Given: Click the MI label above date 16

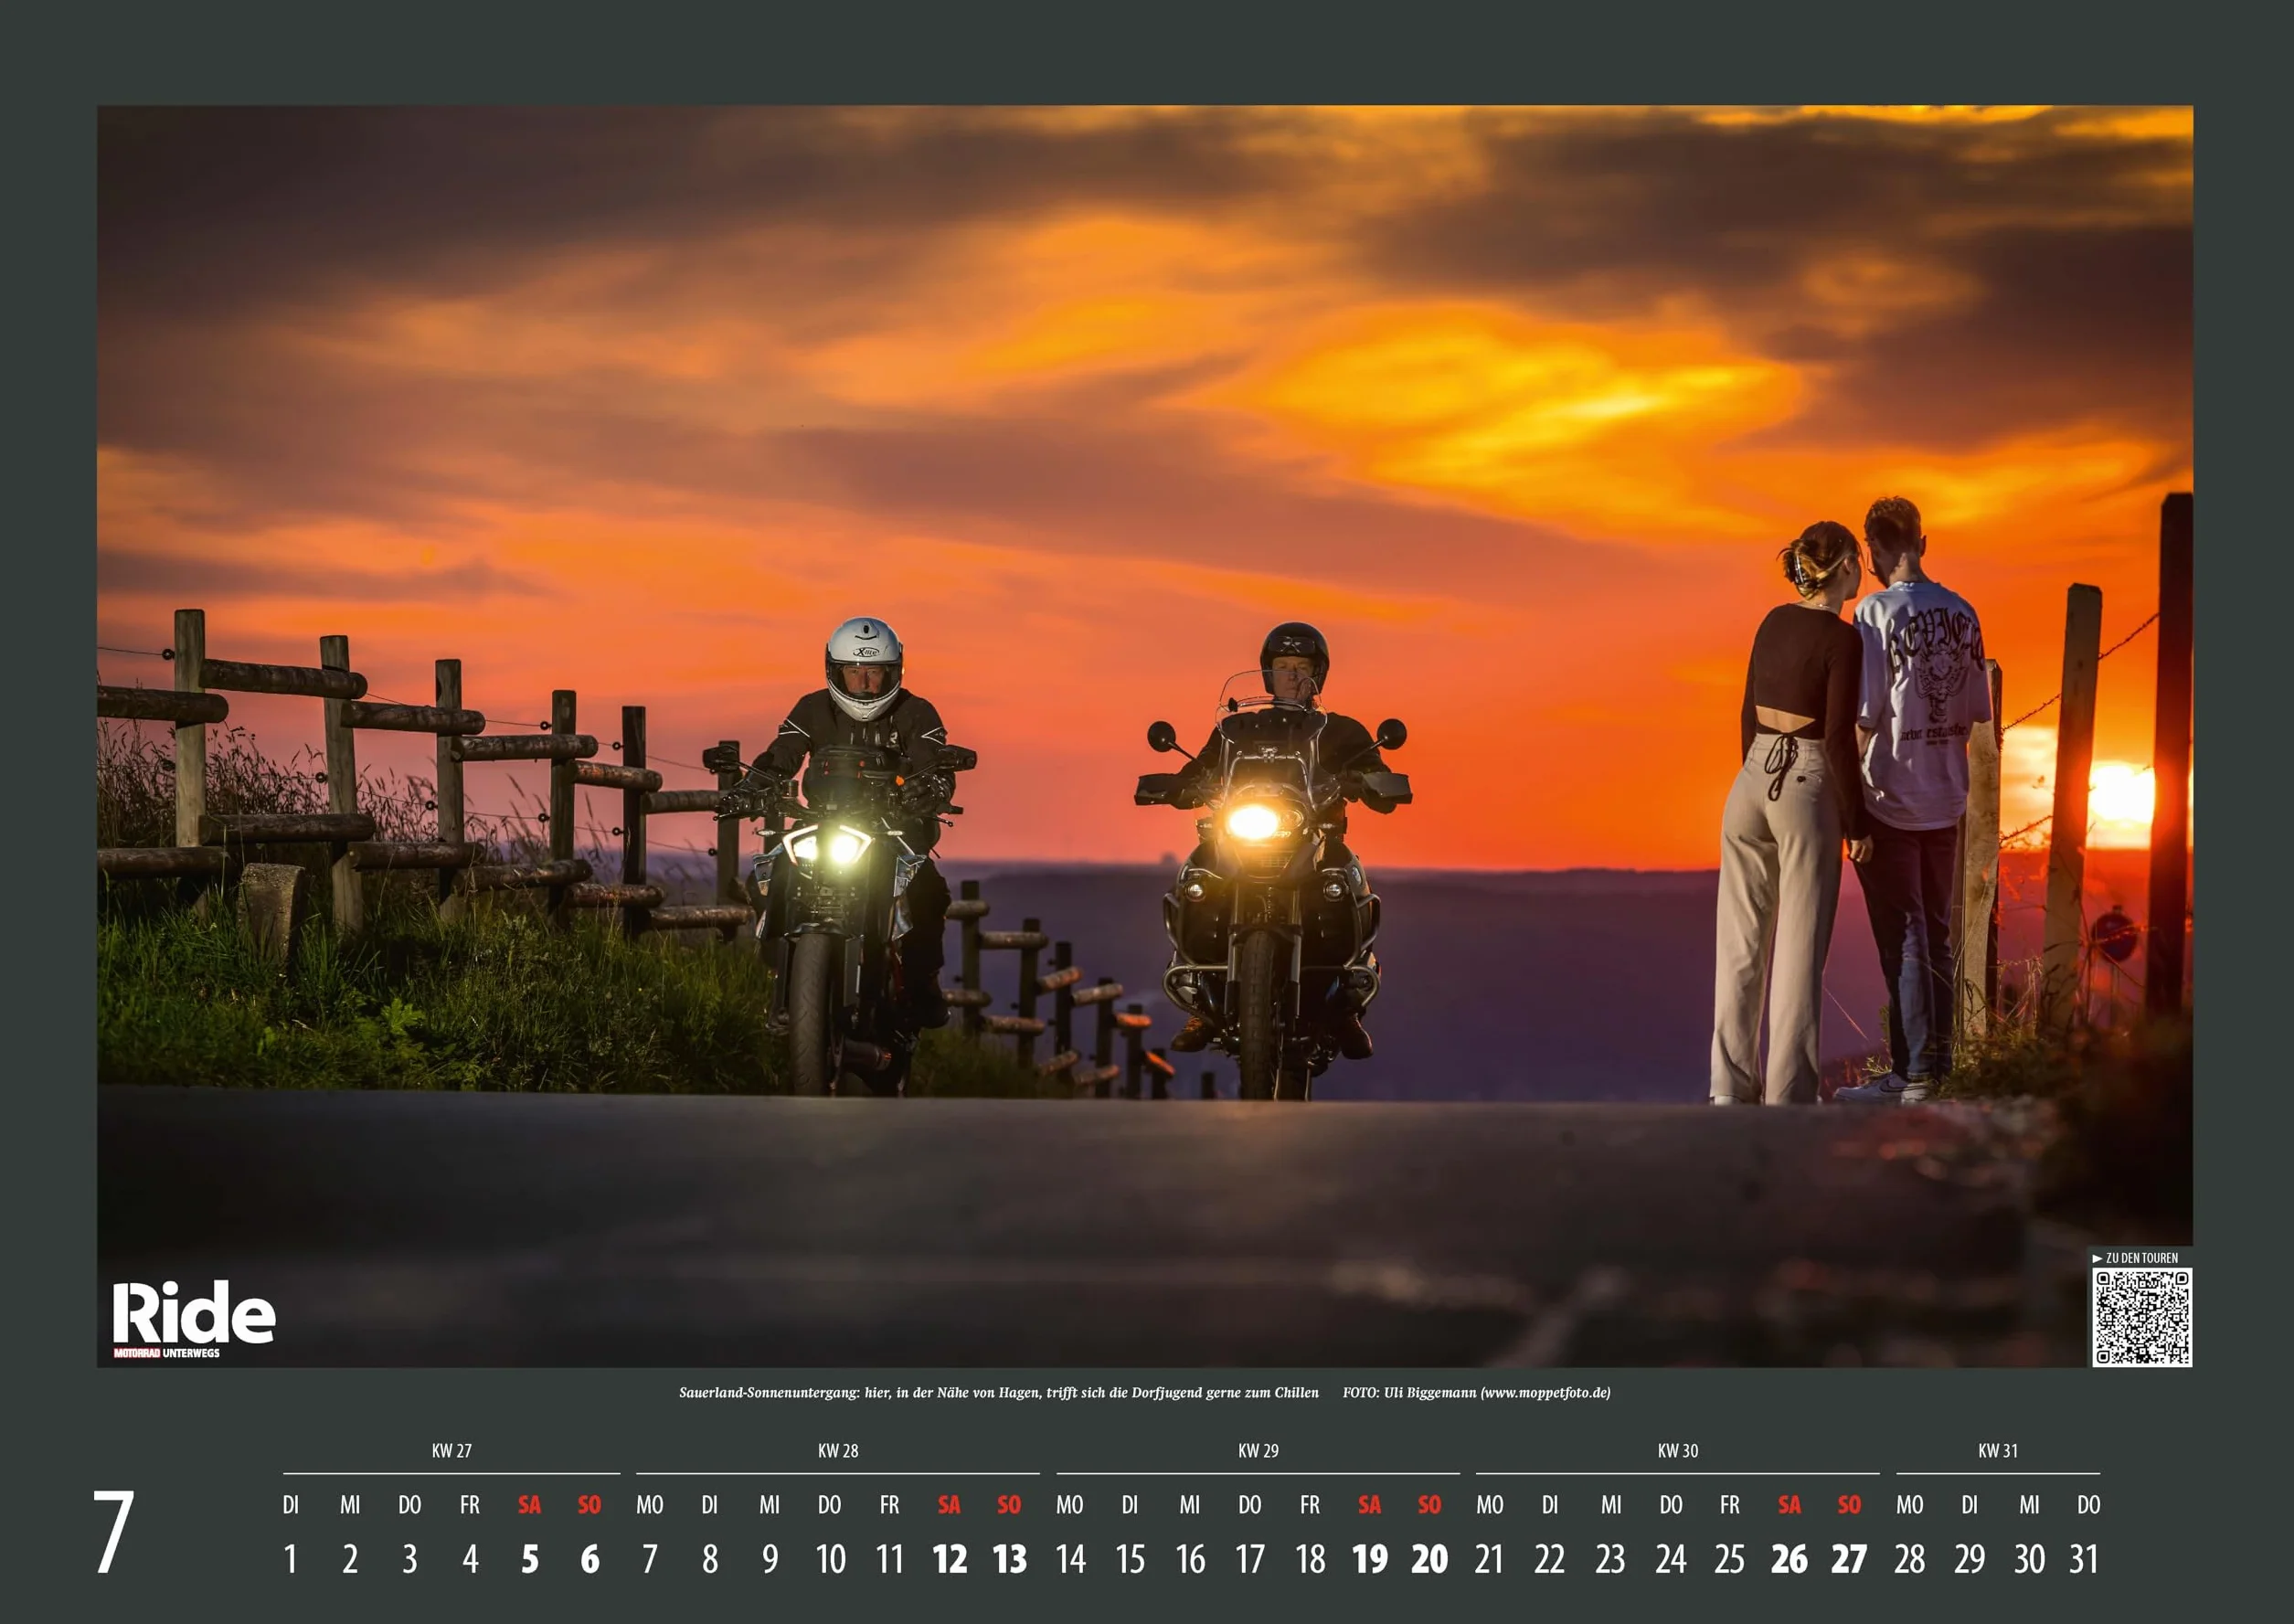Looking at the screenshot, I should point(1190,1505).
